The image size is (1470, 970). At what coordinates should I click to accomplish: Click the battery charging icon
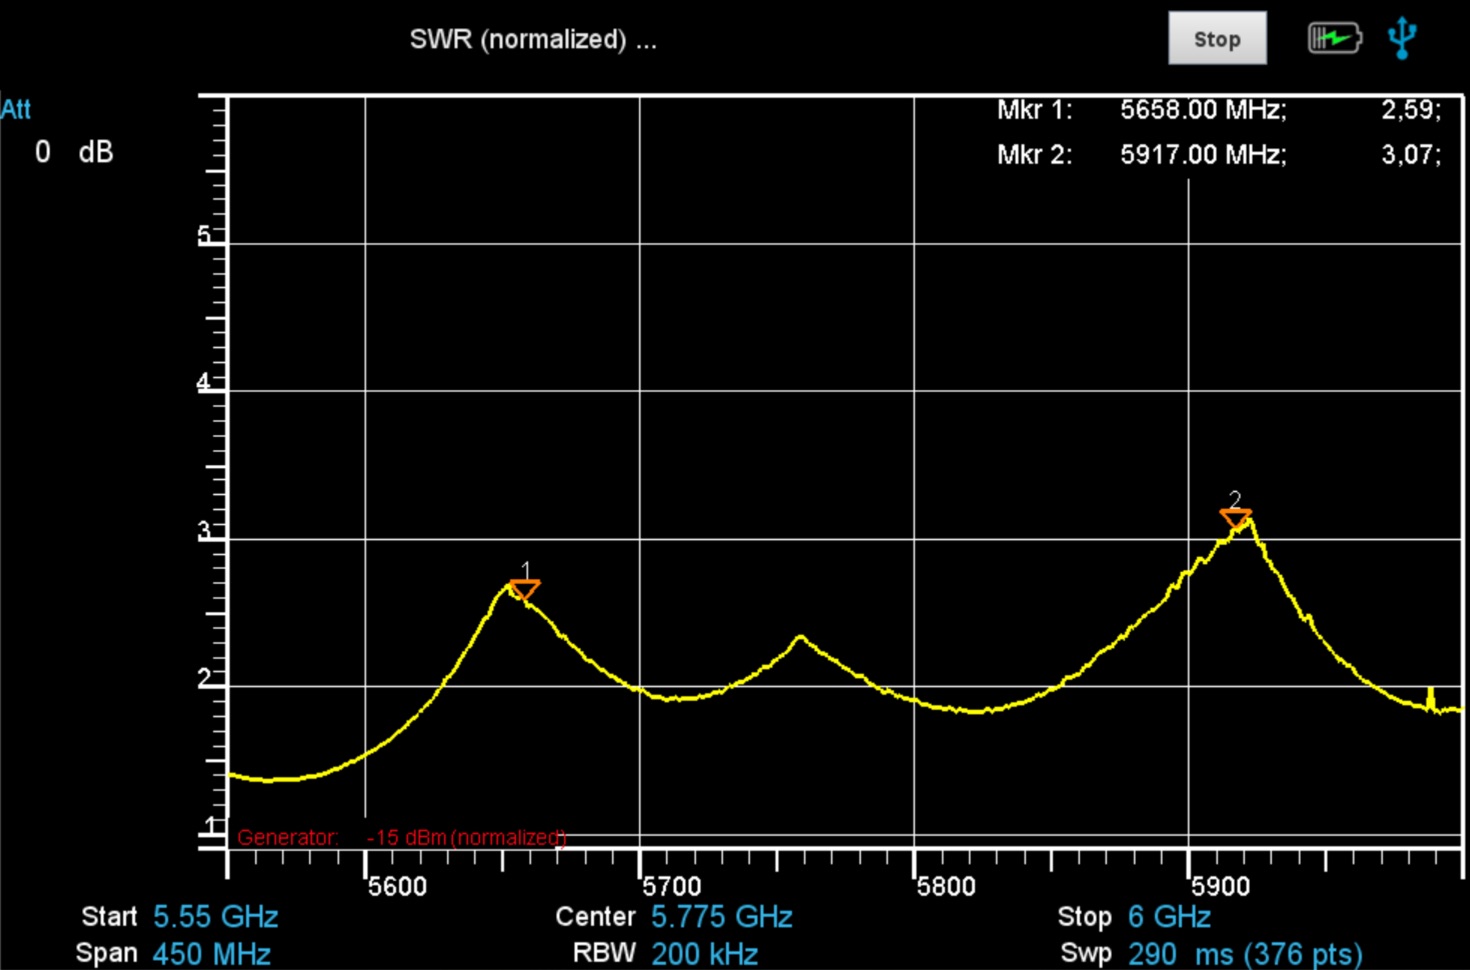tap(1334, 39)
